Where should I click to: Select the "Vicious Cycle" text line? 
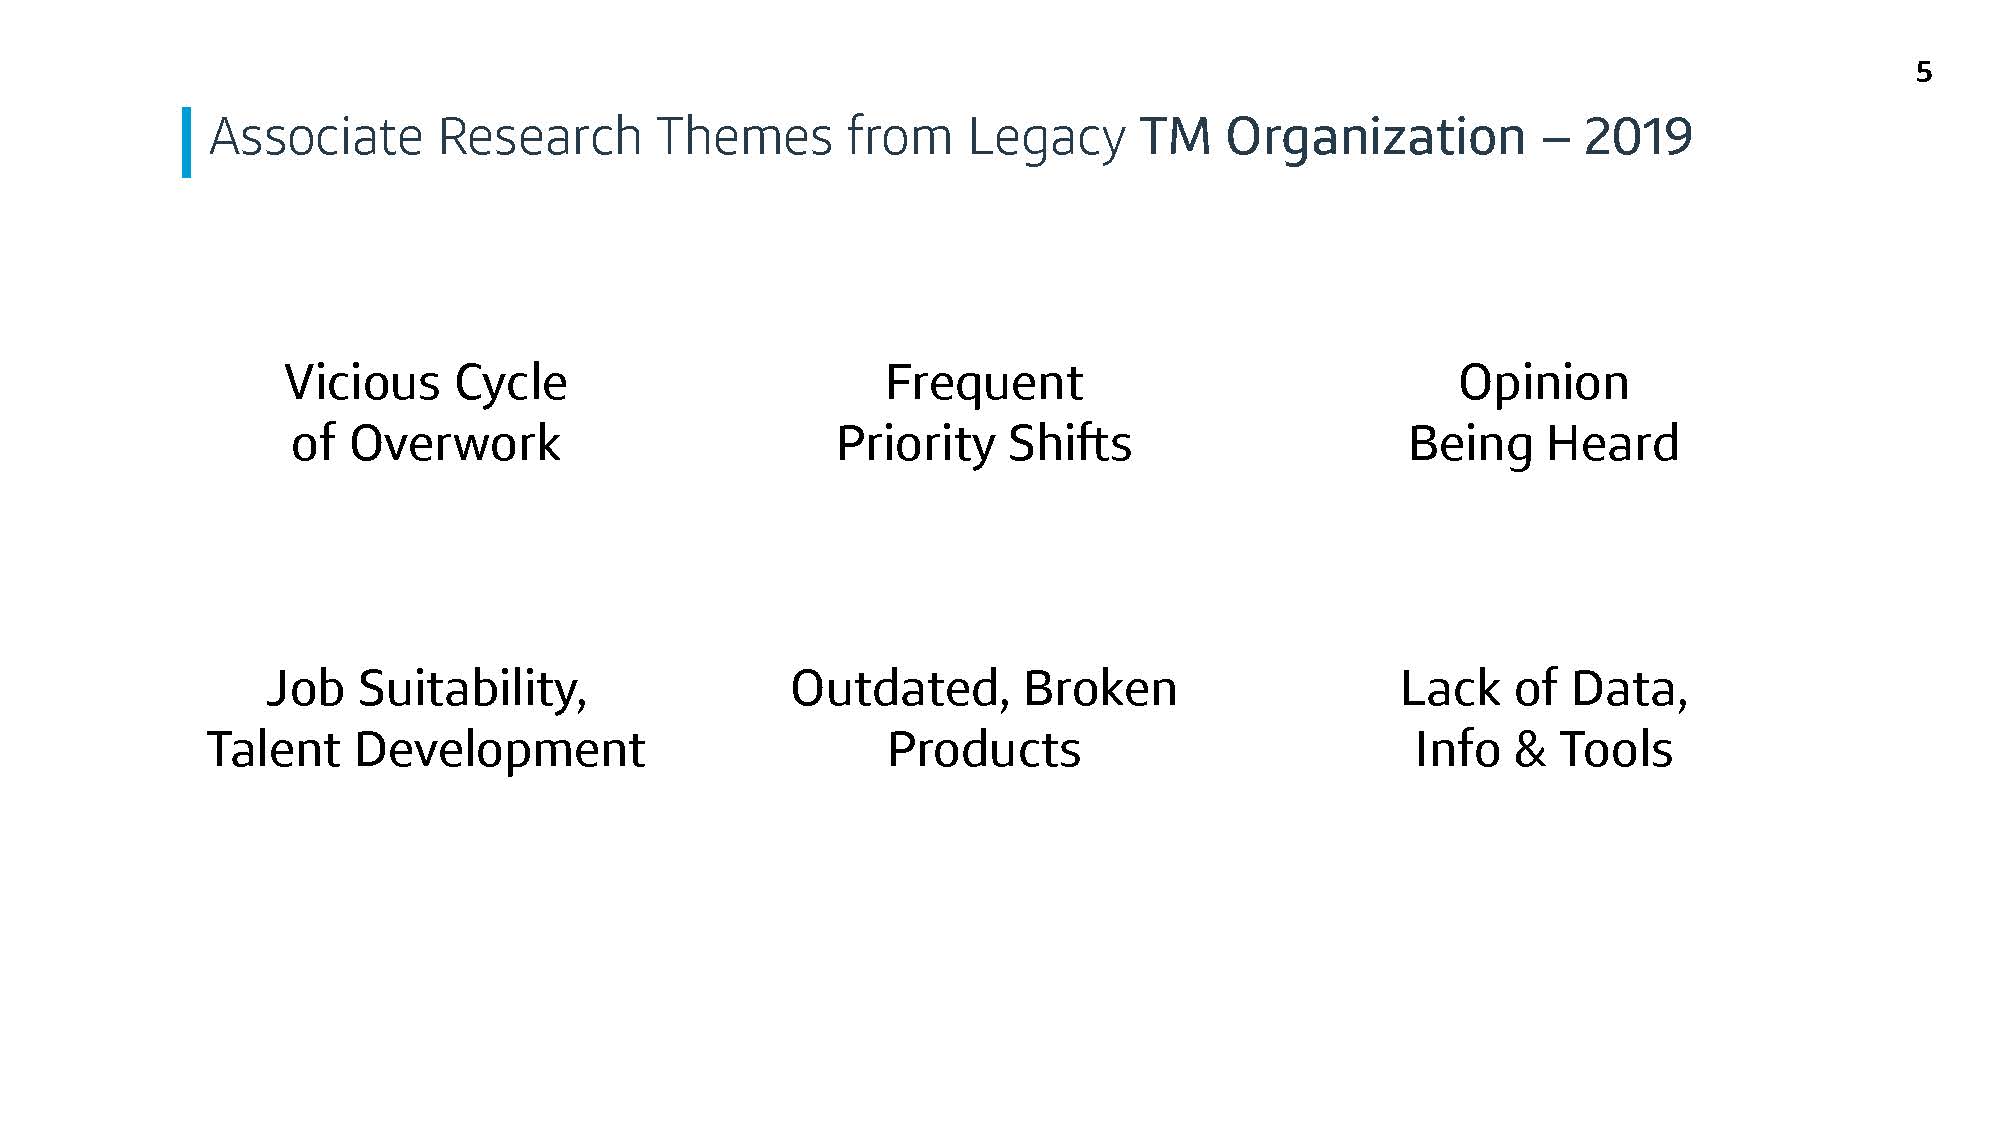click(x=426, y=385)
